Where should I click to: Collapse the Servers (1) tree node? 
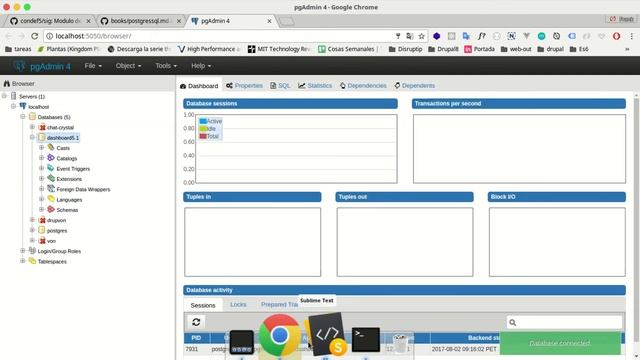4,96
